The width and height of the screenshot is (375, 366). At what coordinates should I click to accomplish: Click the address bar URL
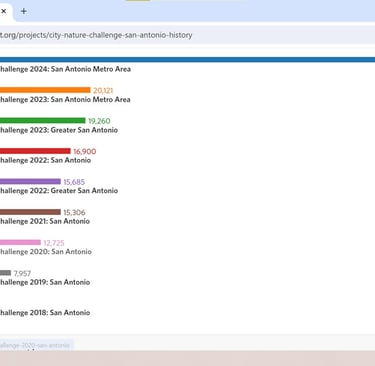(96, 35)
